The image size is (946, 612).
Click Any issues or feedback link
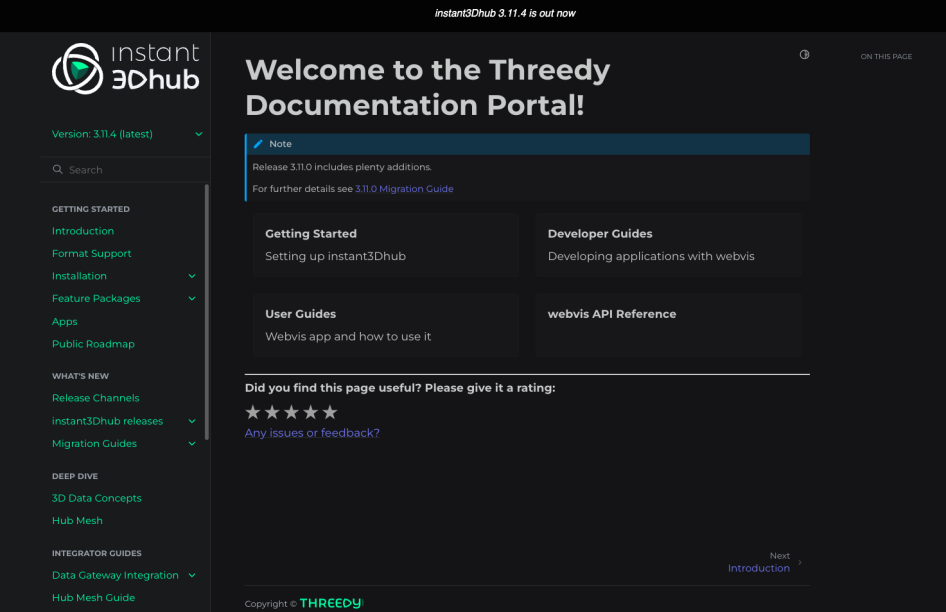tap(312, 433)
